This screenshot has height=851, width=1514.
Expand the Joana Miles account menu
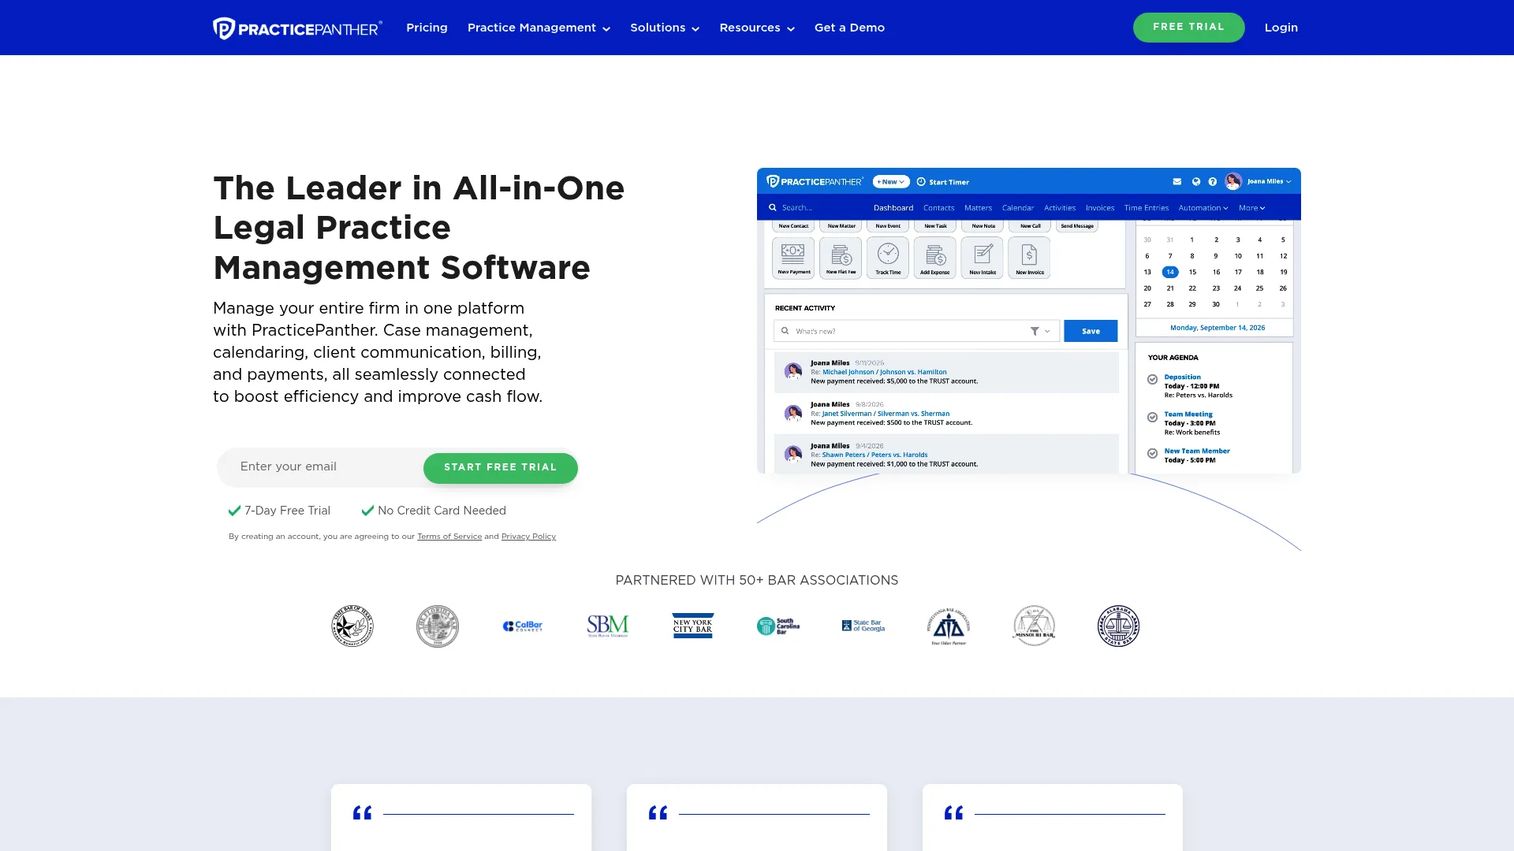pyautogui.click(x=1259, y=182)
